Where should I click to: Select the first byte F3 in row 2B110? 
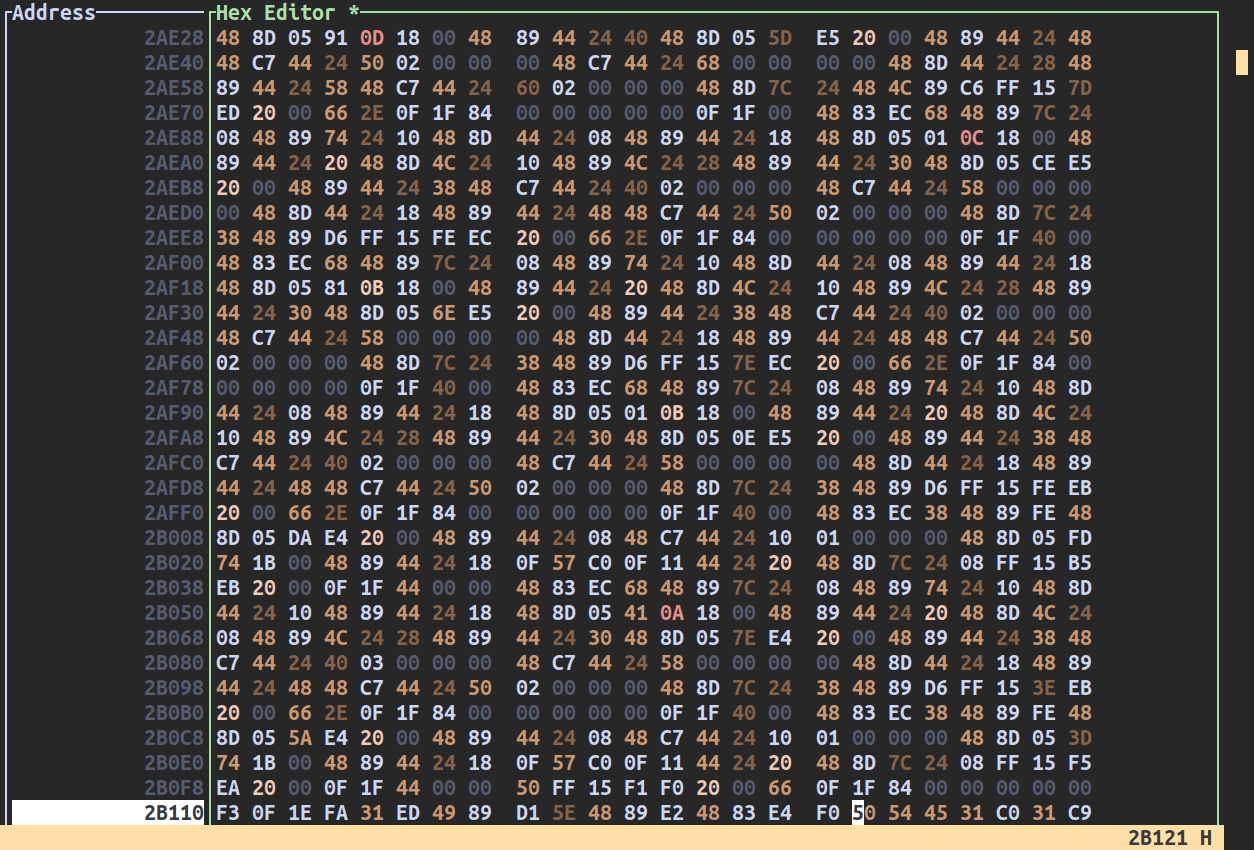[228, 813]
